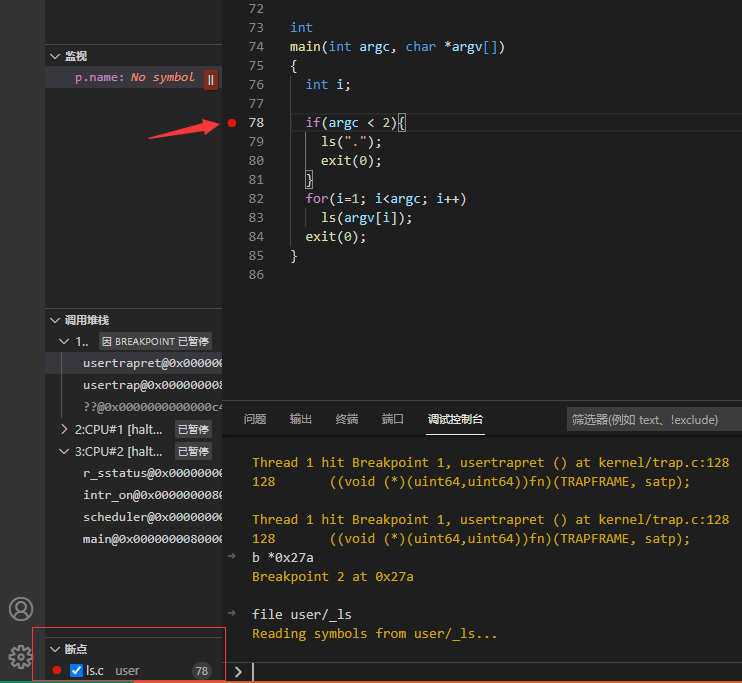
Task: Switch to the 问题 problems tab
Action: click(255, 419)
